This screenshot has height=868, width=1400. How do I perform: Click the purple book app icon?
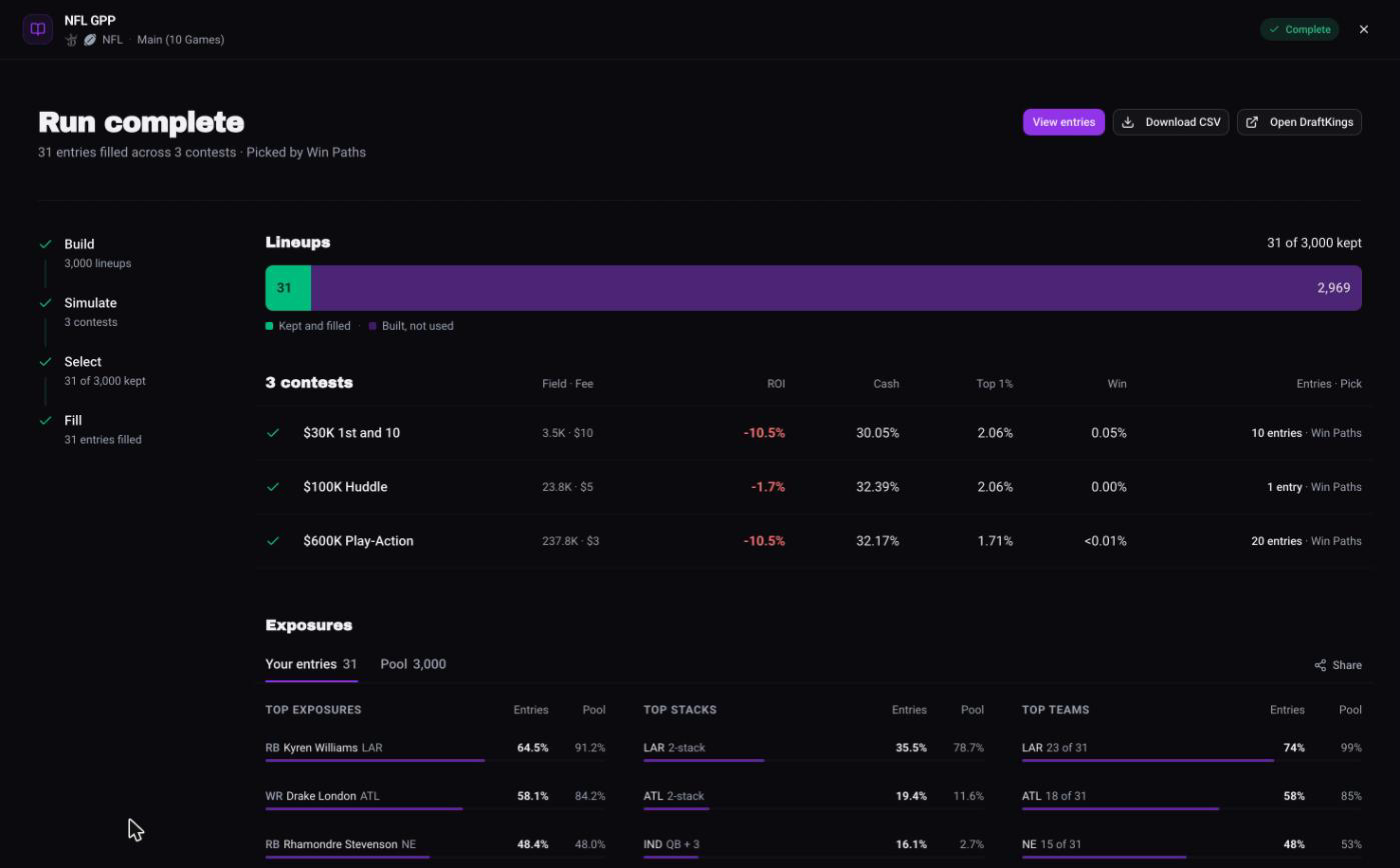click(x=38, y=29)
